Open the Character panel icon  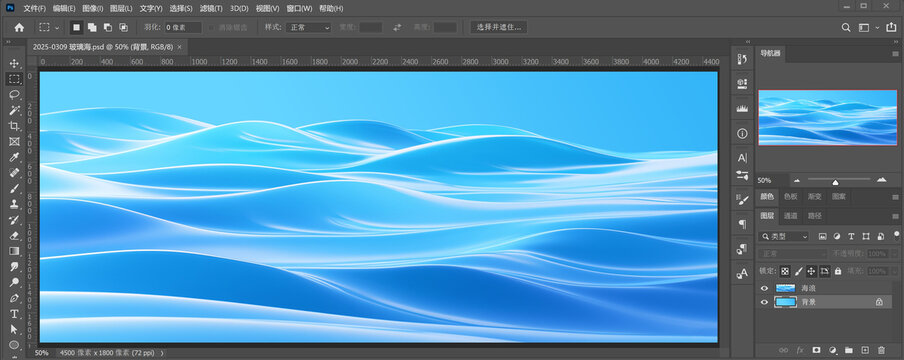tap(742, 158)
